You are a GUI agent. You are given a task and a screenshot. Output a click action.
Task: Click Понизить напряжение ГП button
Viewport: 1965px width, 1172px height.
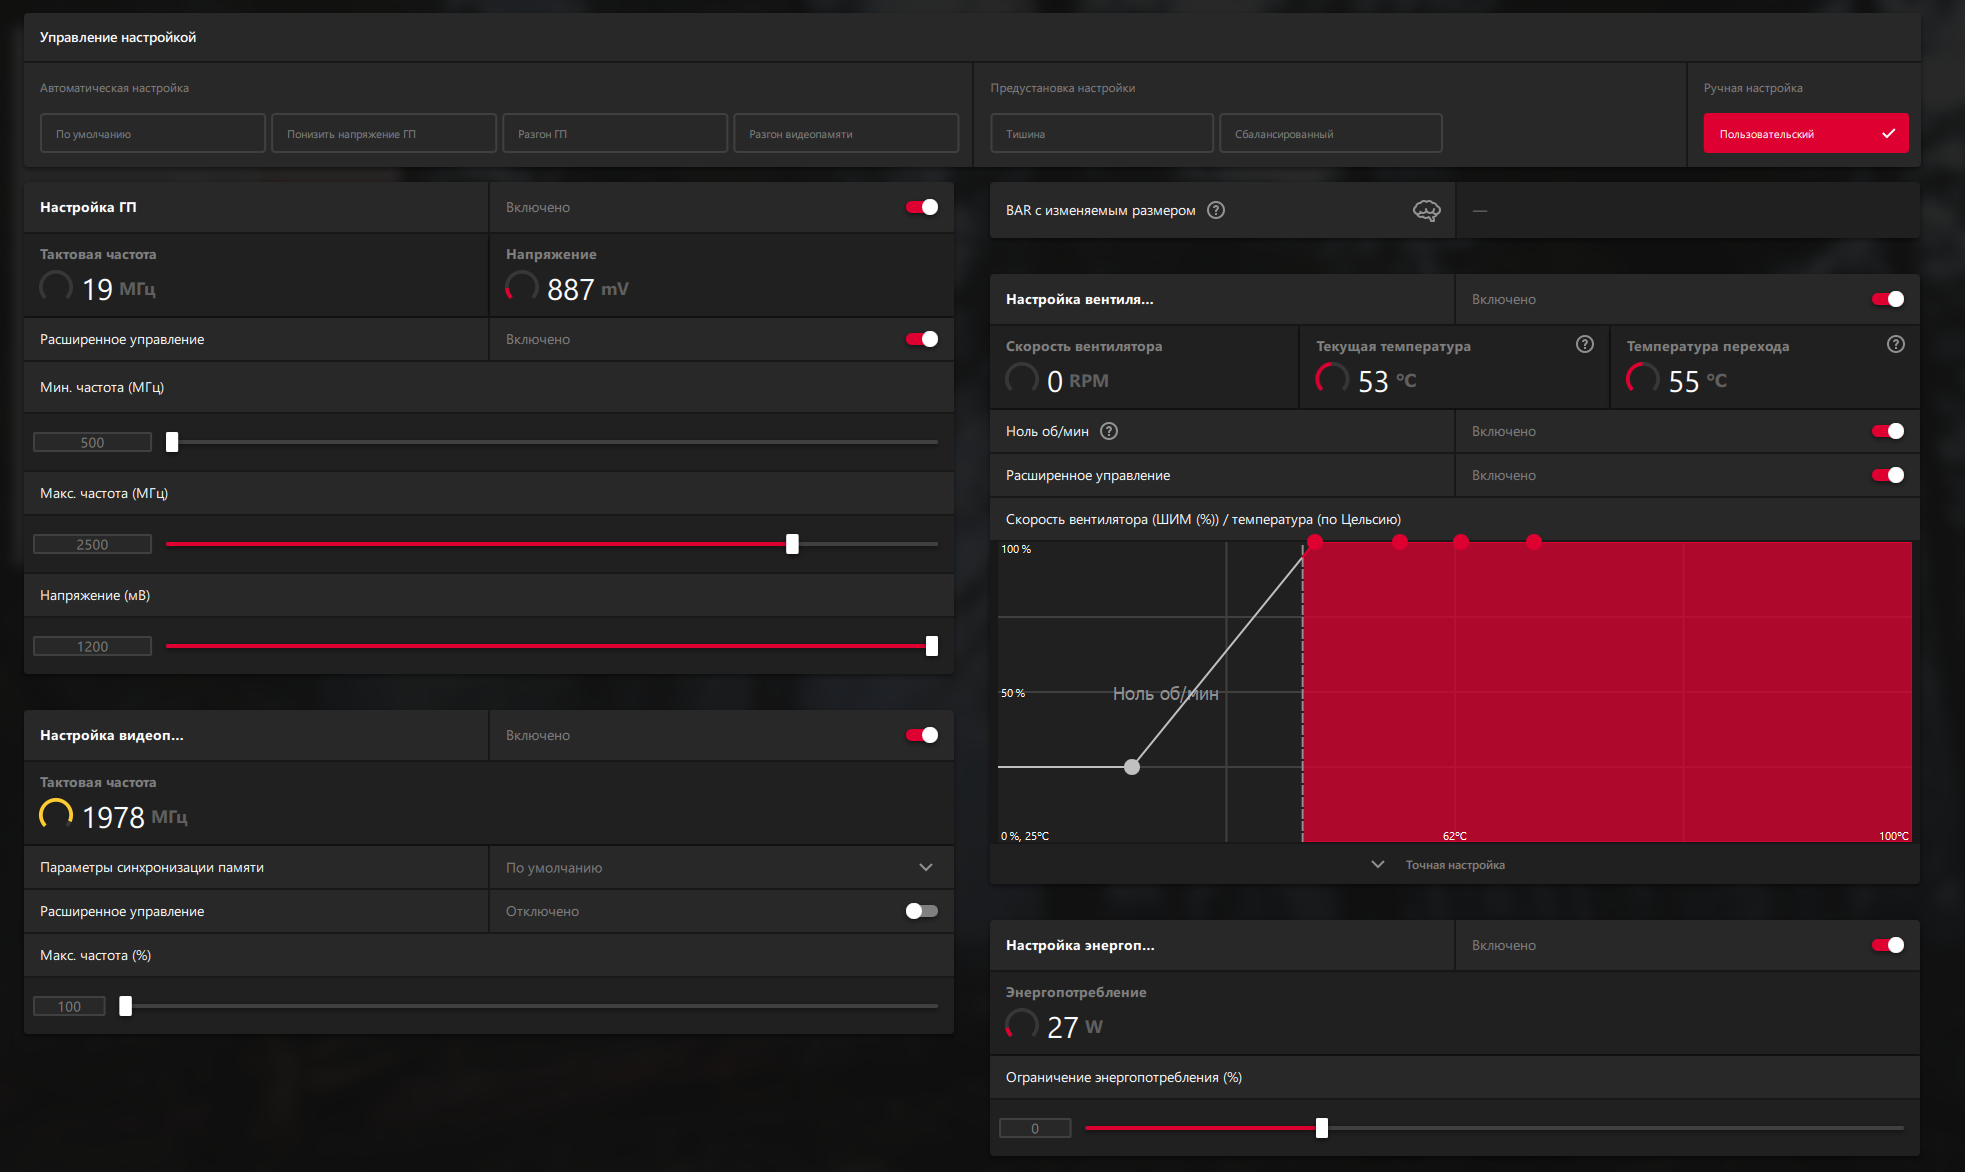(383, 133)
